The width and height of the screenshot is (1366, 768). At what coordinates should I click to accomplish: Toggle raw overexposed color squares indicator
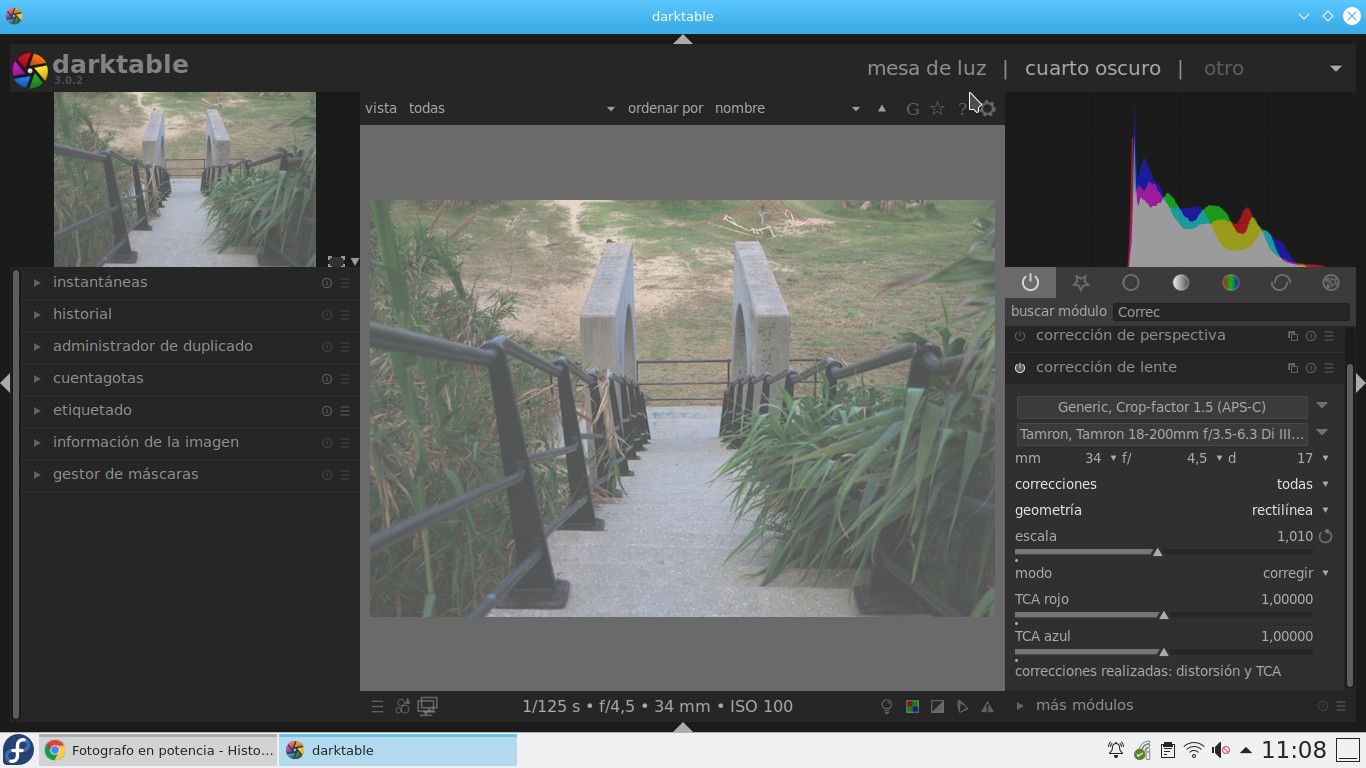912,706
